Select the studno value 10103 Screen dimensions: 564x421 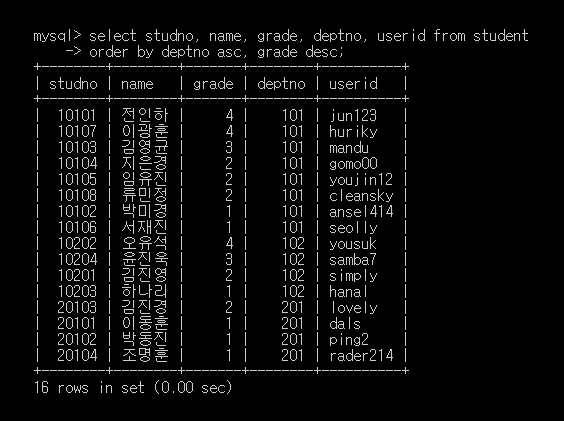[77, 148]
